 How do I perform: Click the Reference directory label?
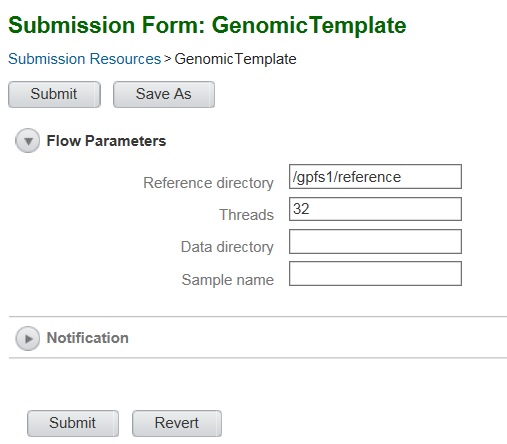click(208, 183)
